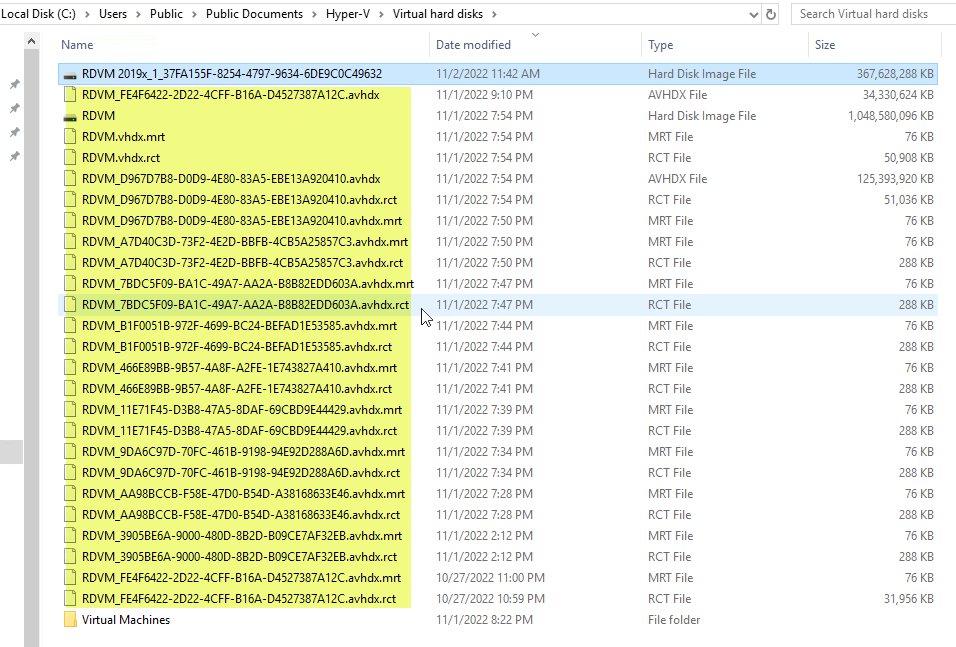Open the address bar history dropdown

pos(754,15)
